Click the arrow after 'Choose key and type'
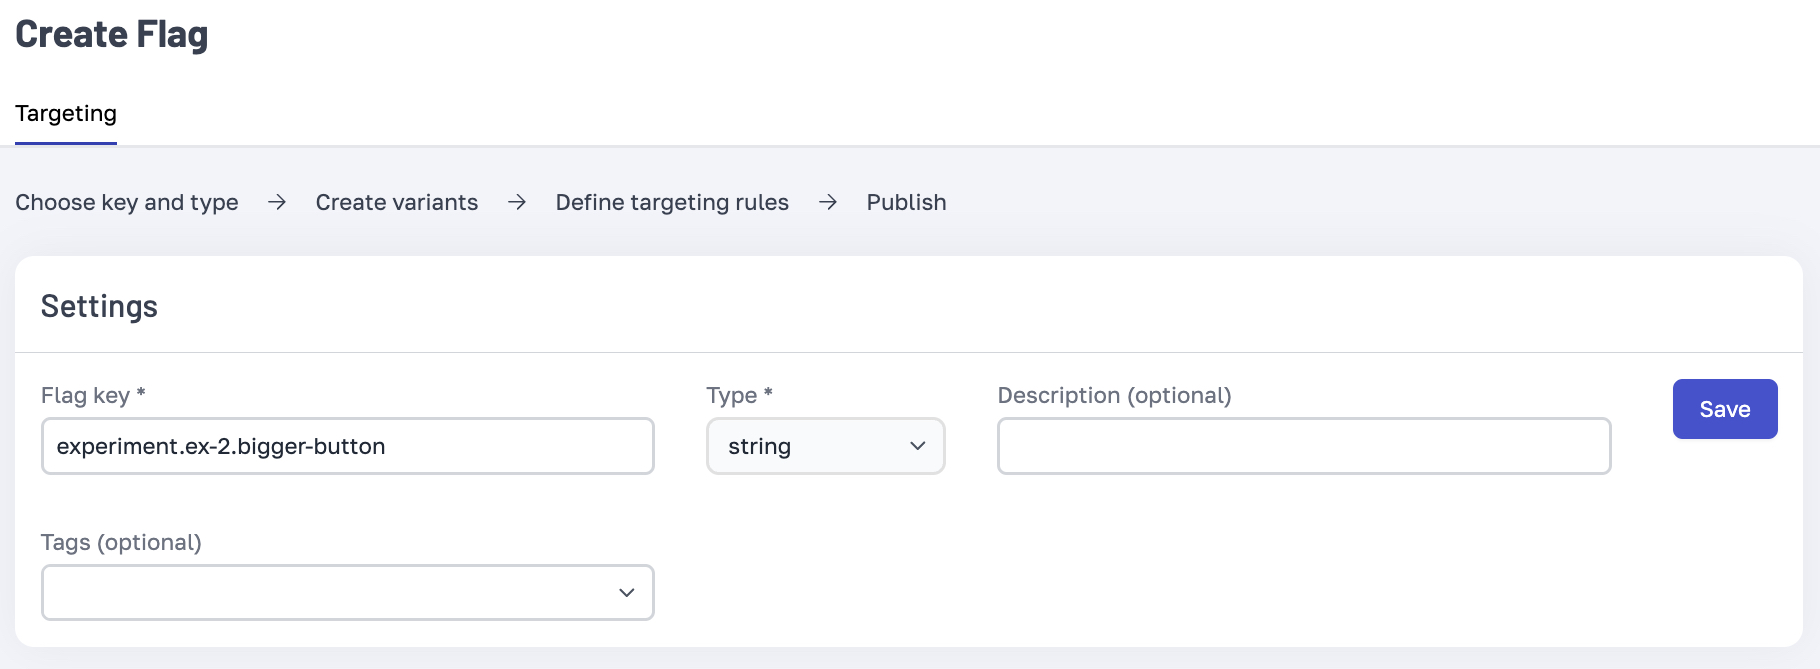This screenshot has width=1820, height=669. 277,203
